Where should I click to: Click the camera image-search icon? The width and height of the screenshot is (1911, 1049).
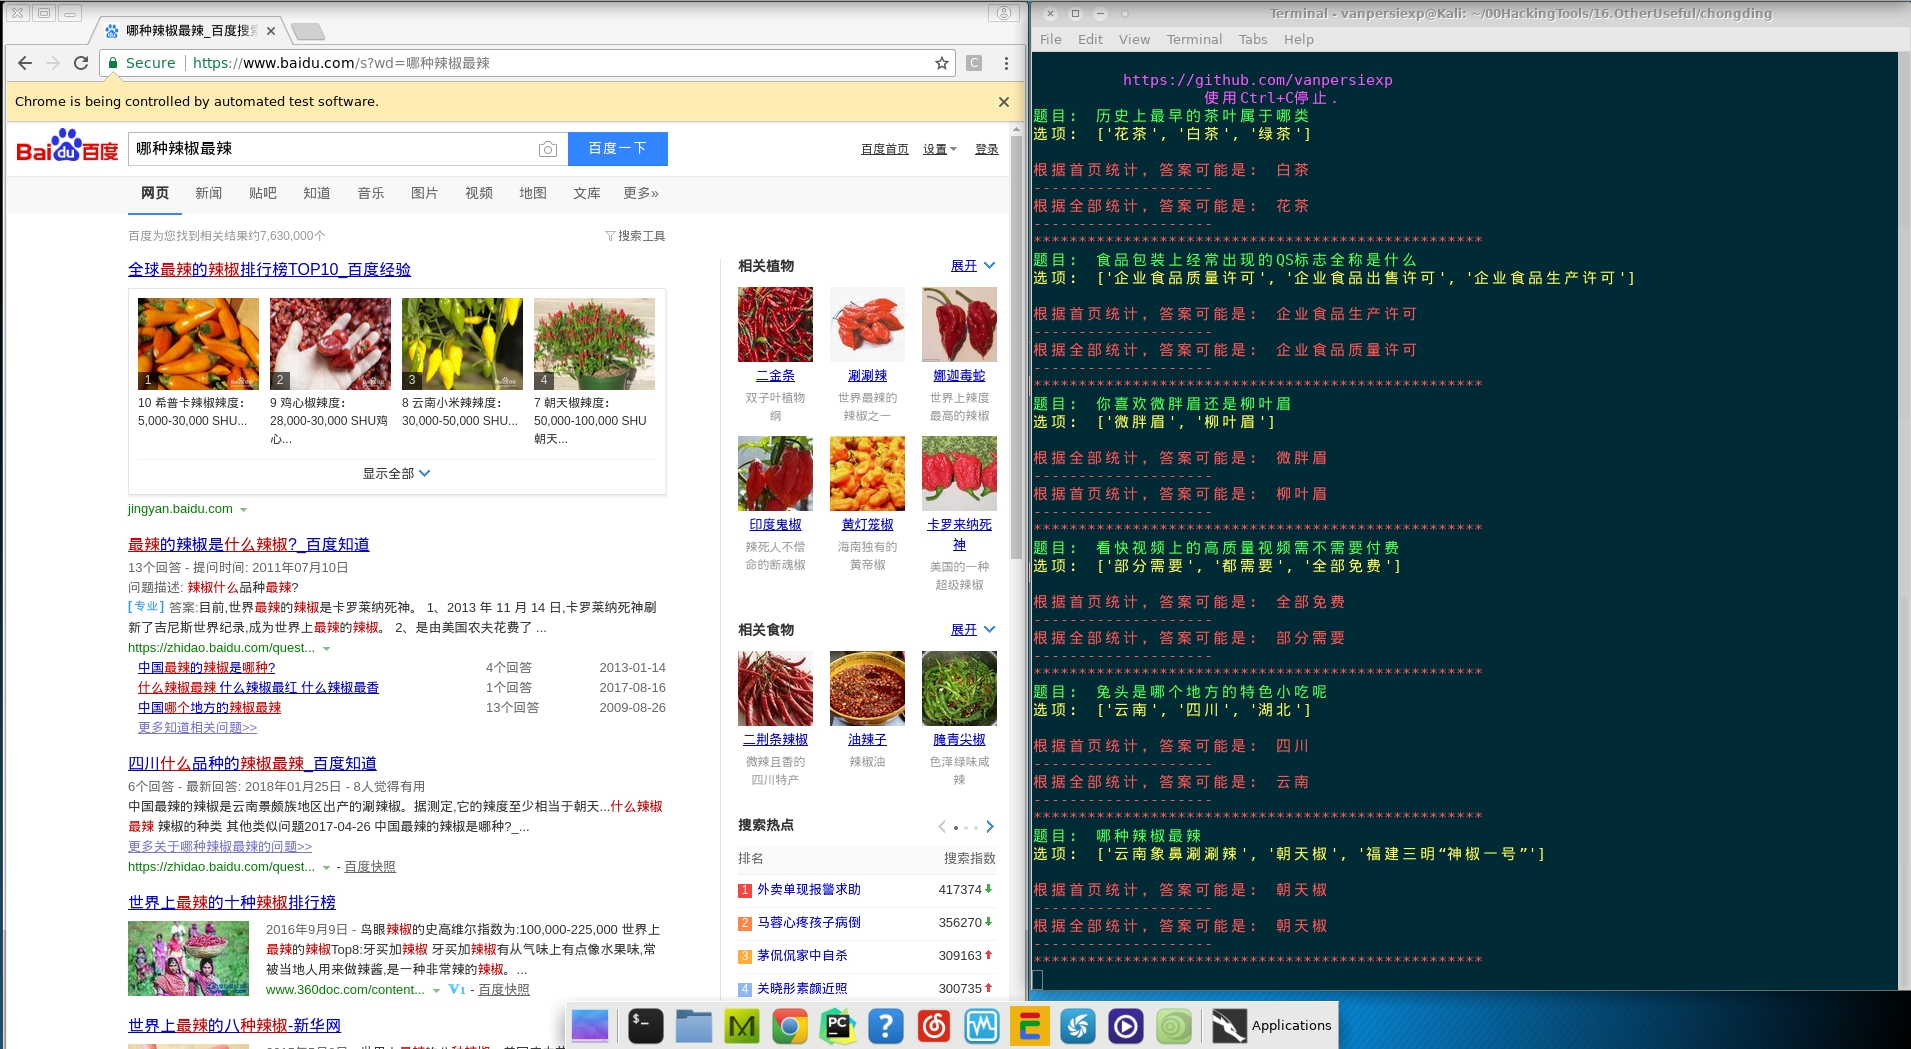click(x=547, y=149)
